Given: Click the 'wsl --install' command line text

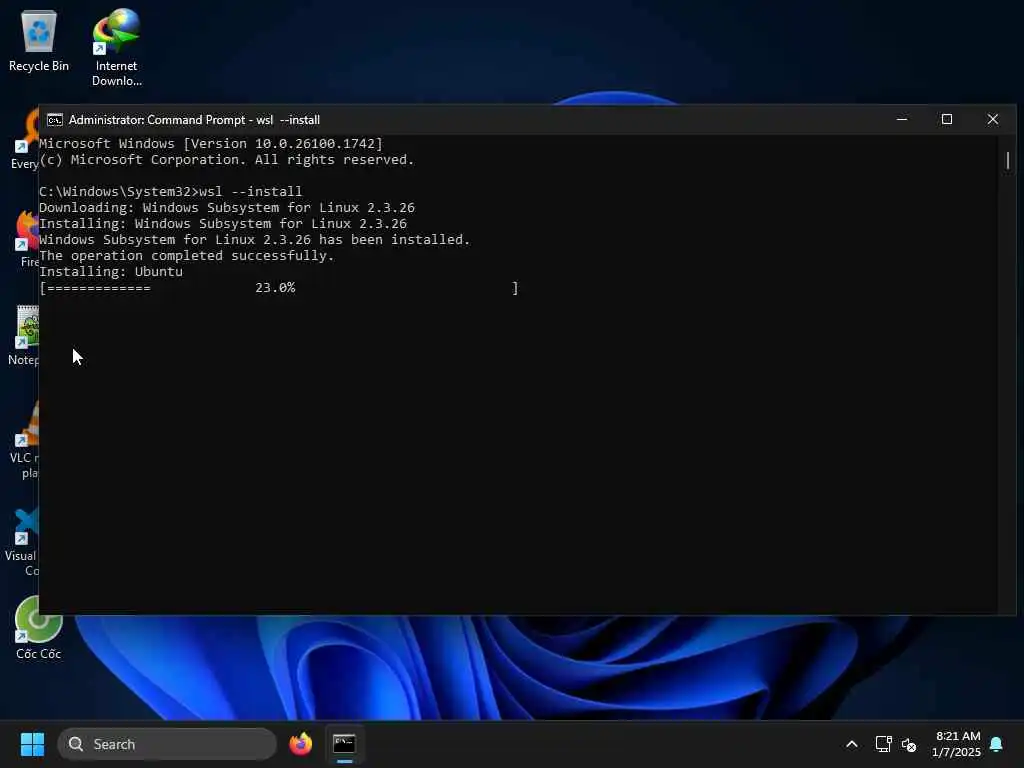Looking at the screenshot, I should [251, 191].
